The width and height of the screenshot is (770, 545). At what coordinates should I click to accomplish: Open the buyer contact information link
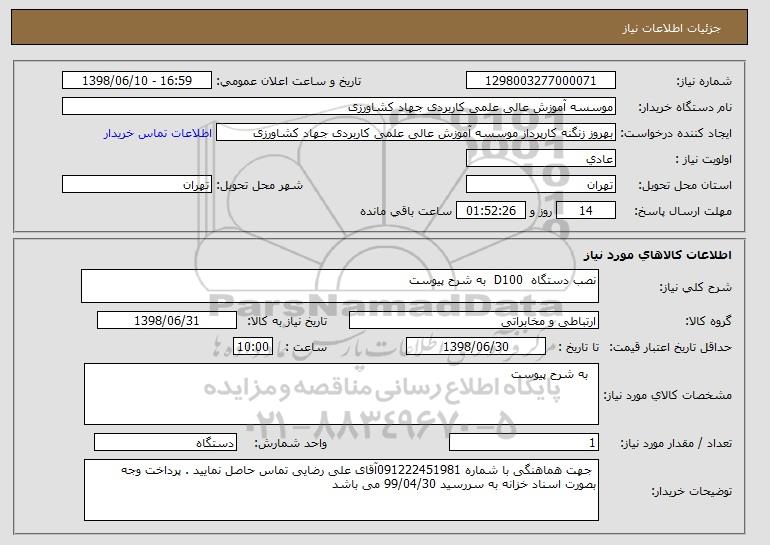coord(158,134)
